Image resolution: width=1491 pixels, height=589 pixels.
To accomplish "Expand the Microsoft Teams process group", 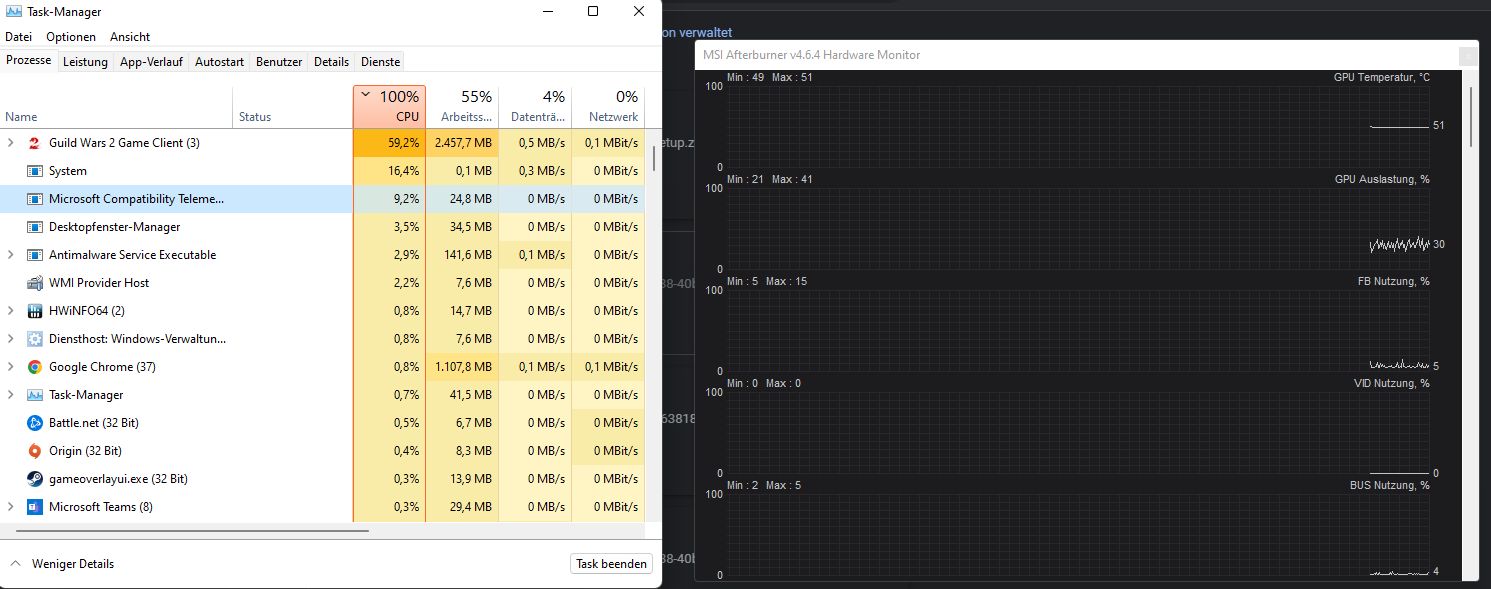I will click(x=11, y=507).
